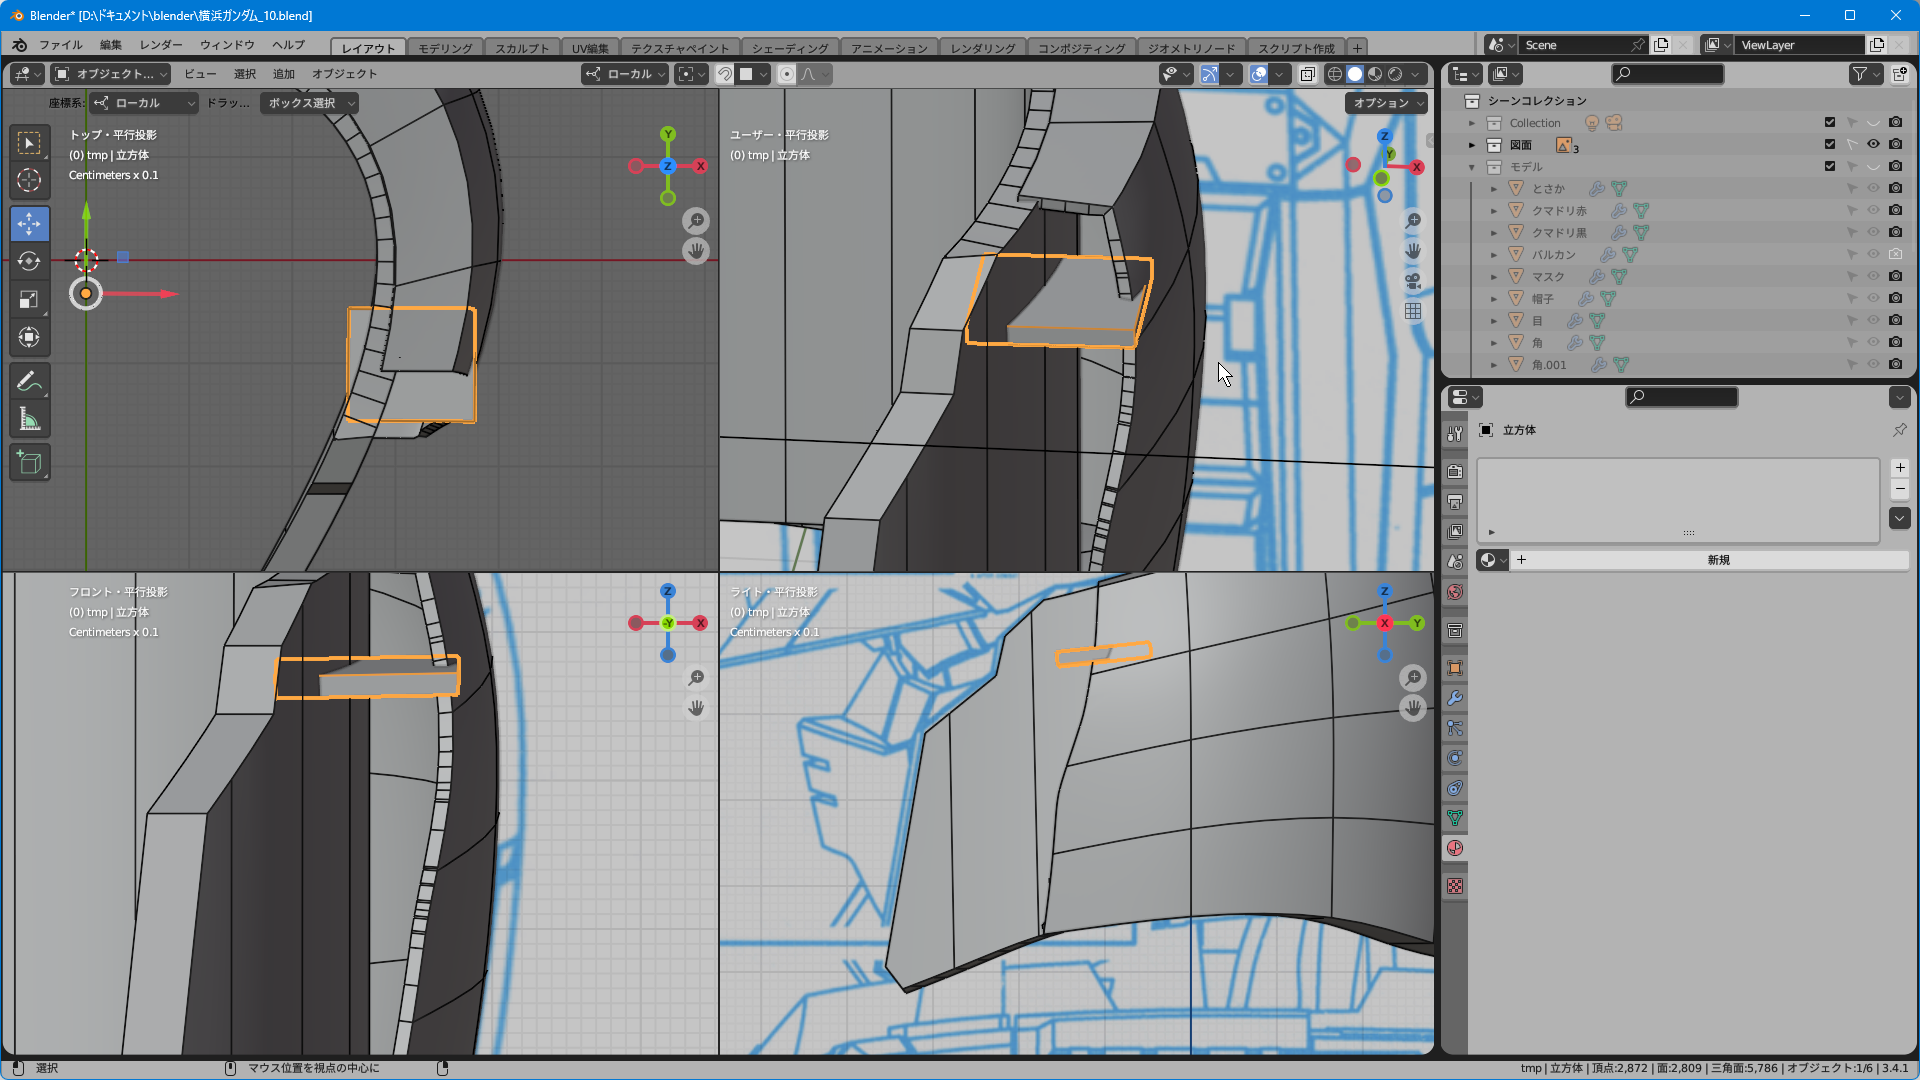Open the オプション dropdown in viewport

coord(1387,103)
